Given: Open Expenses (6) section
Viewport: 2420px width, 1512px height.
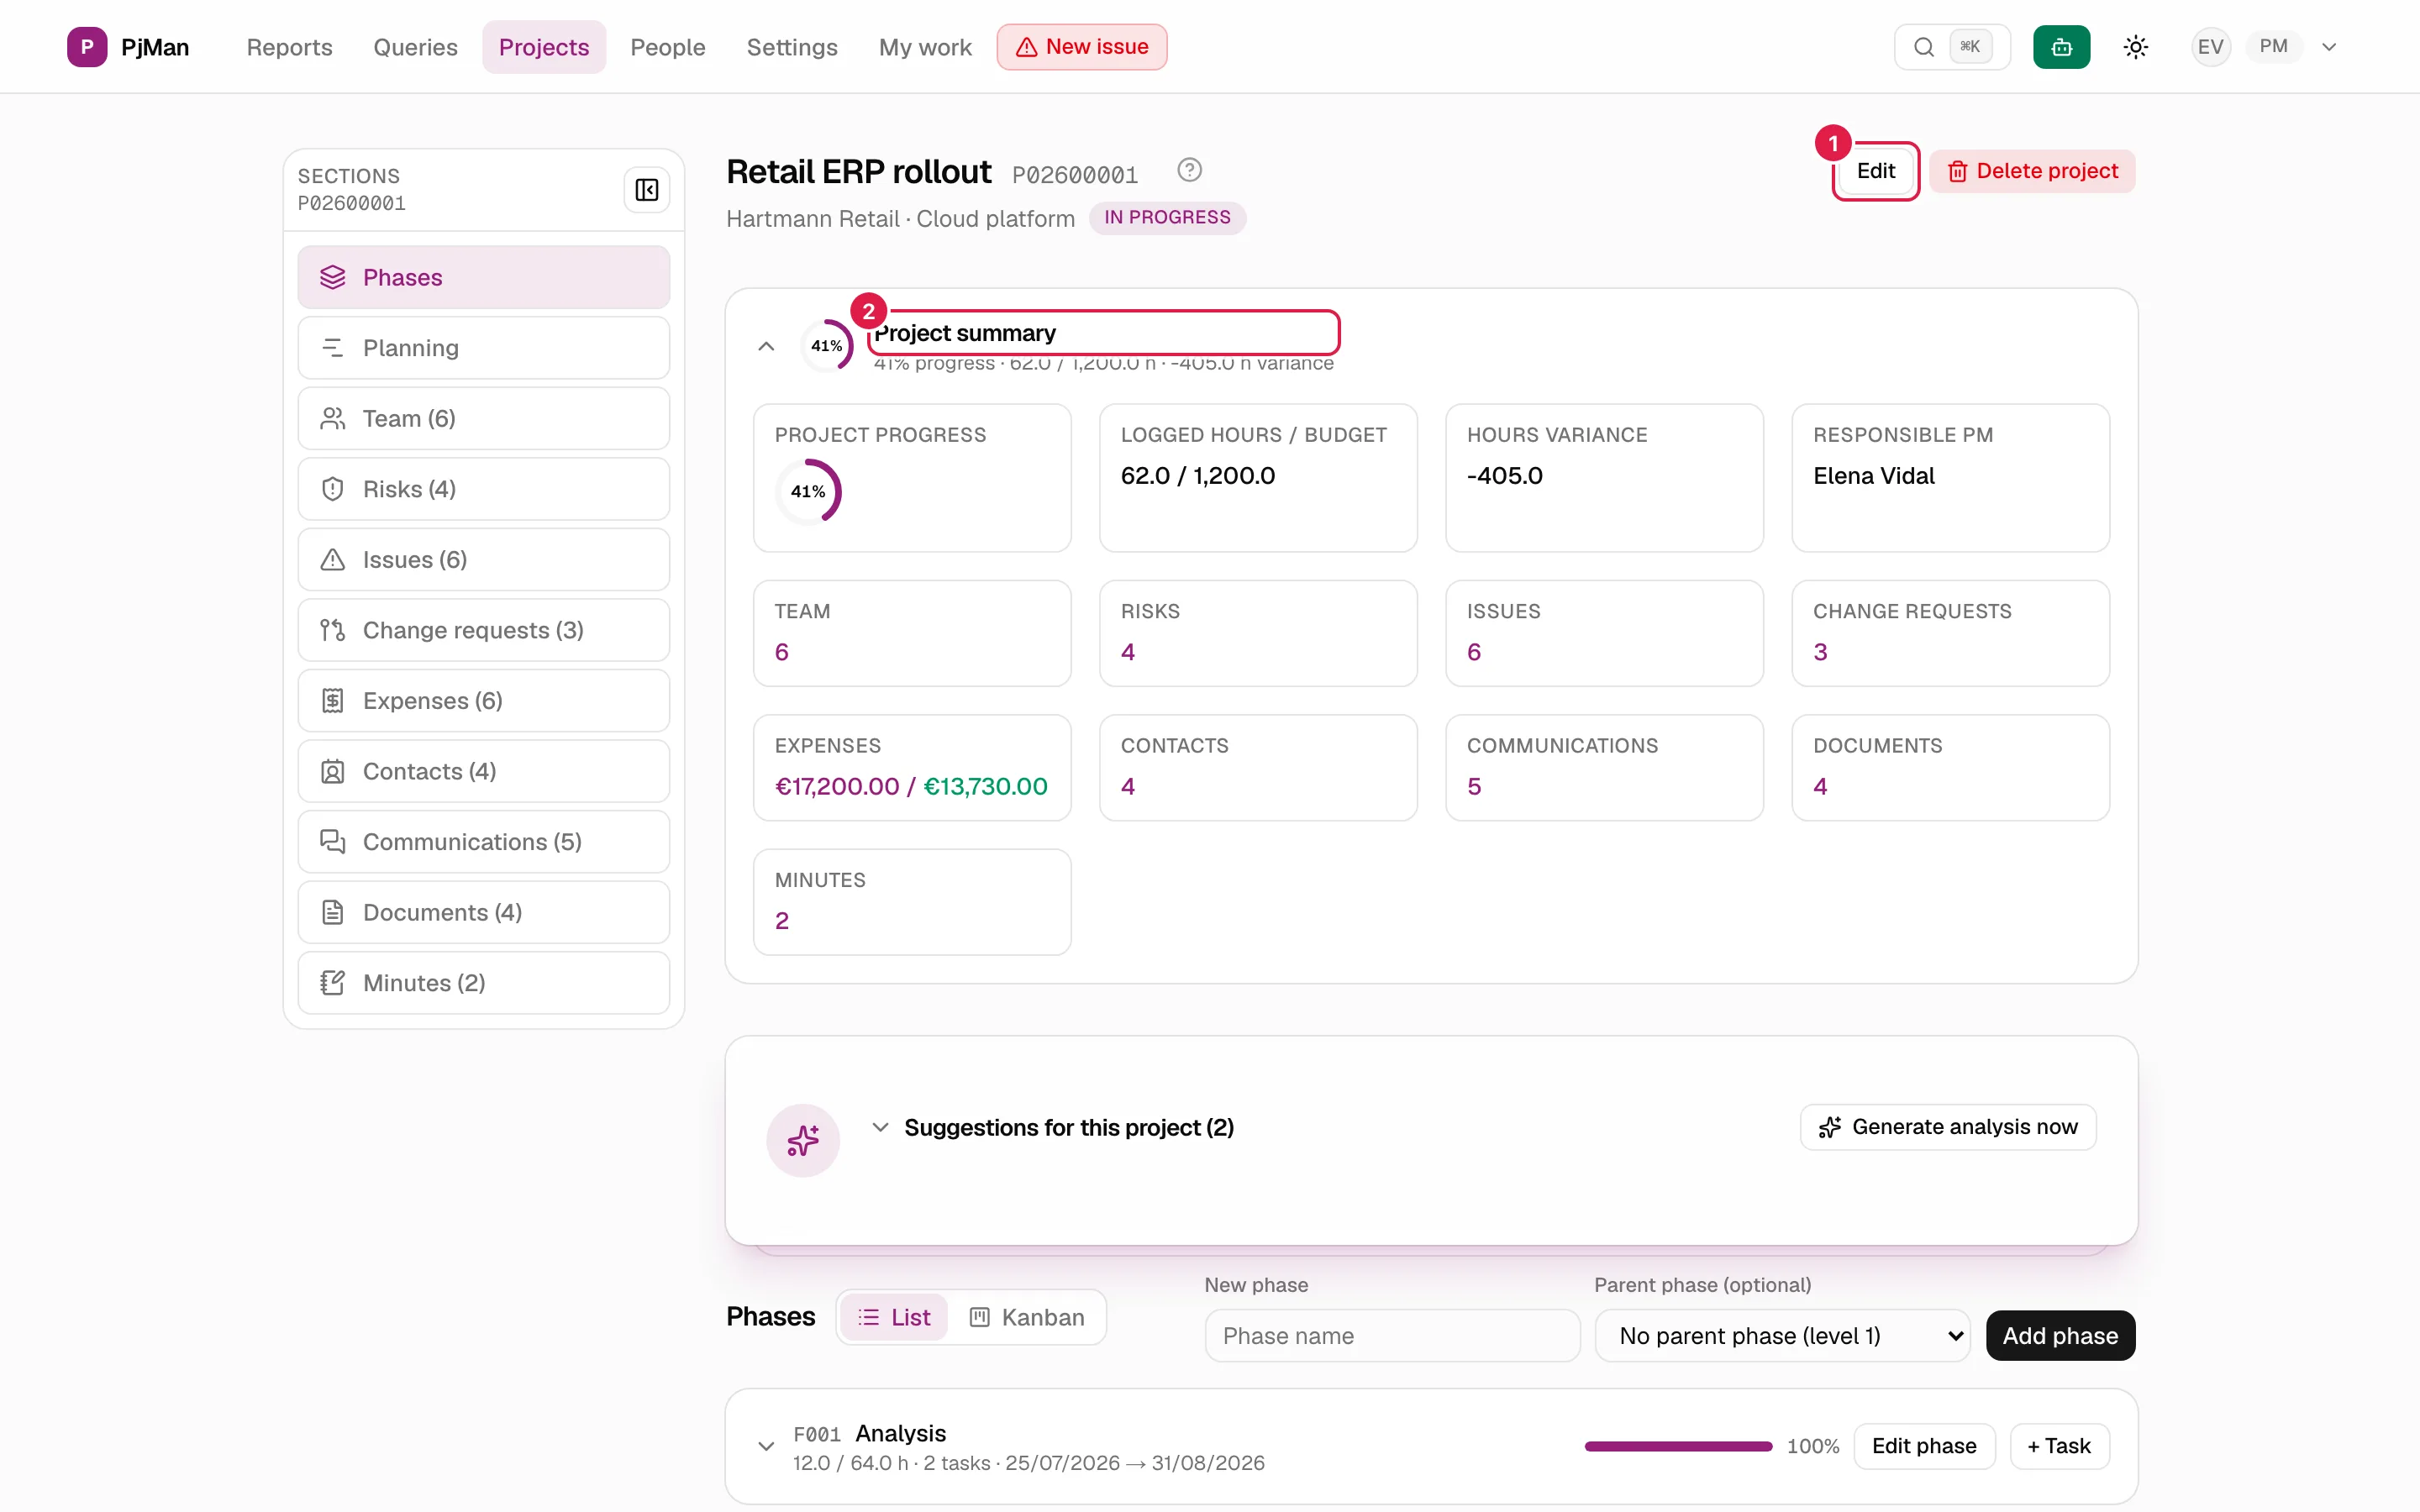Looking at the screenshot, I should click(484, 701).
